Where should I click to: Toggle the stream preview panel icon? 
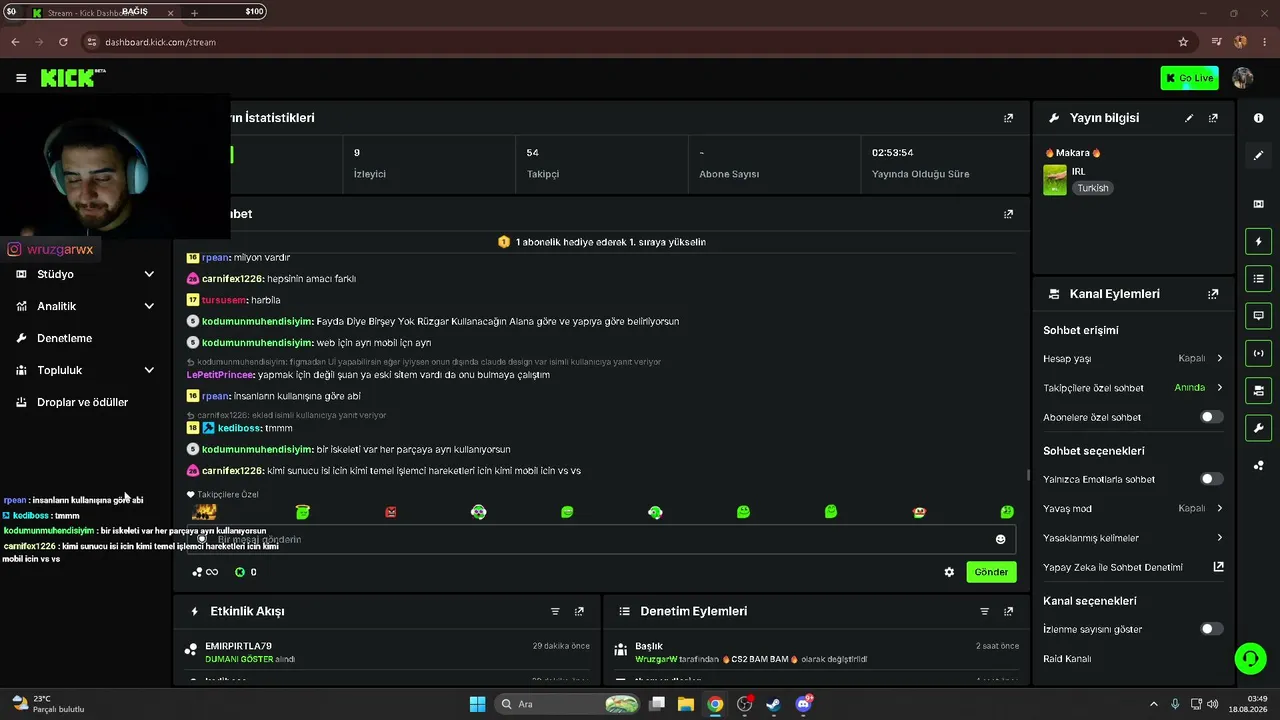(1258, 204)
